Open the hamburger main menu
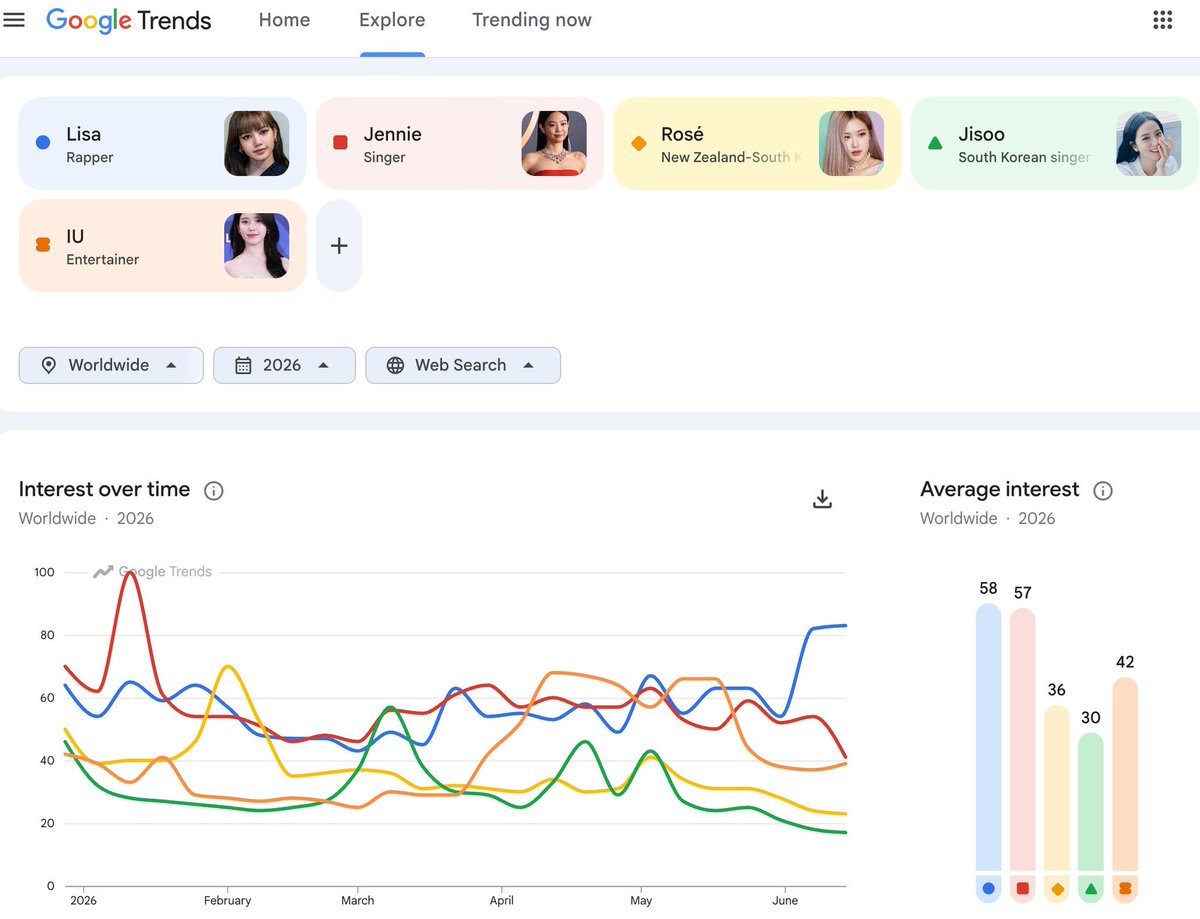The height and width of the screenshot is (919, 1200). [14, 20]
